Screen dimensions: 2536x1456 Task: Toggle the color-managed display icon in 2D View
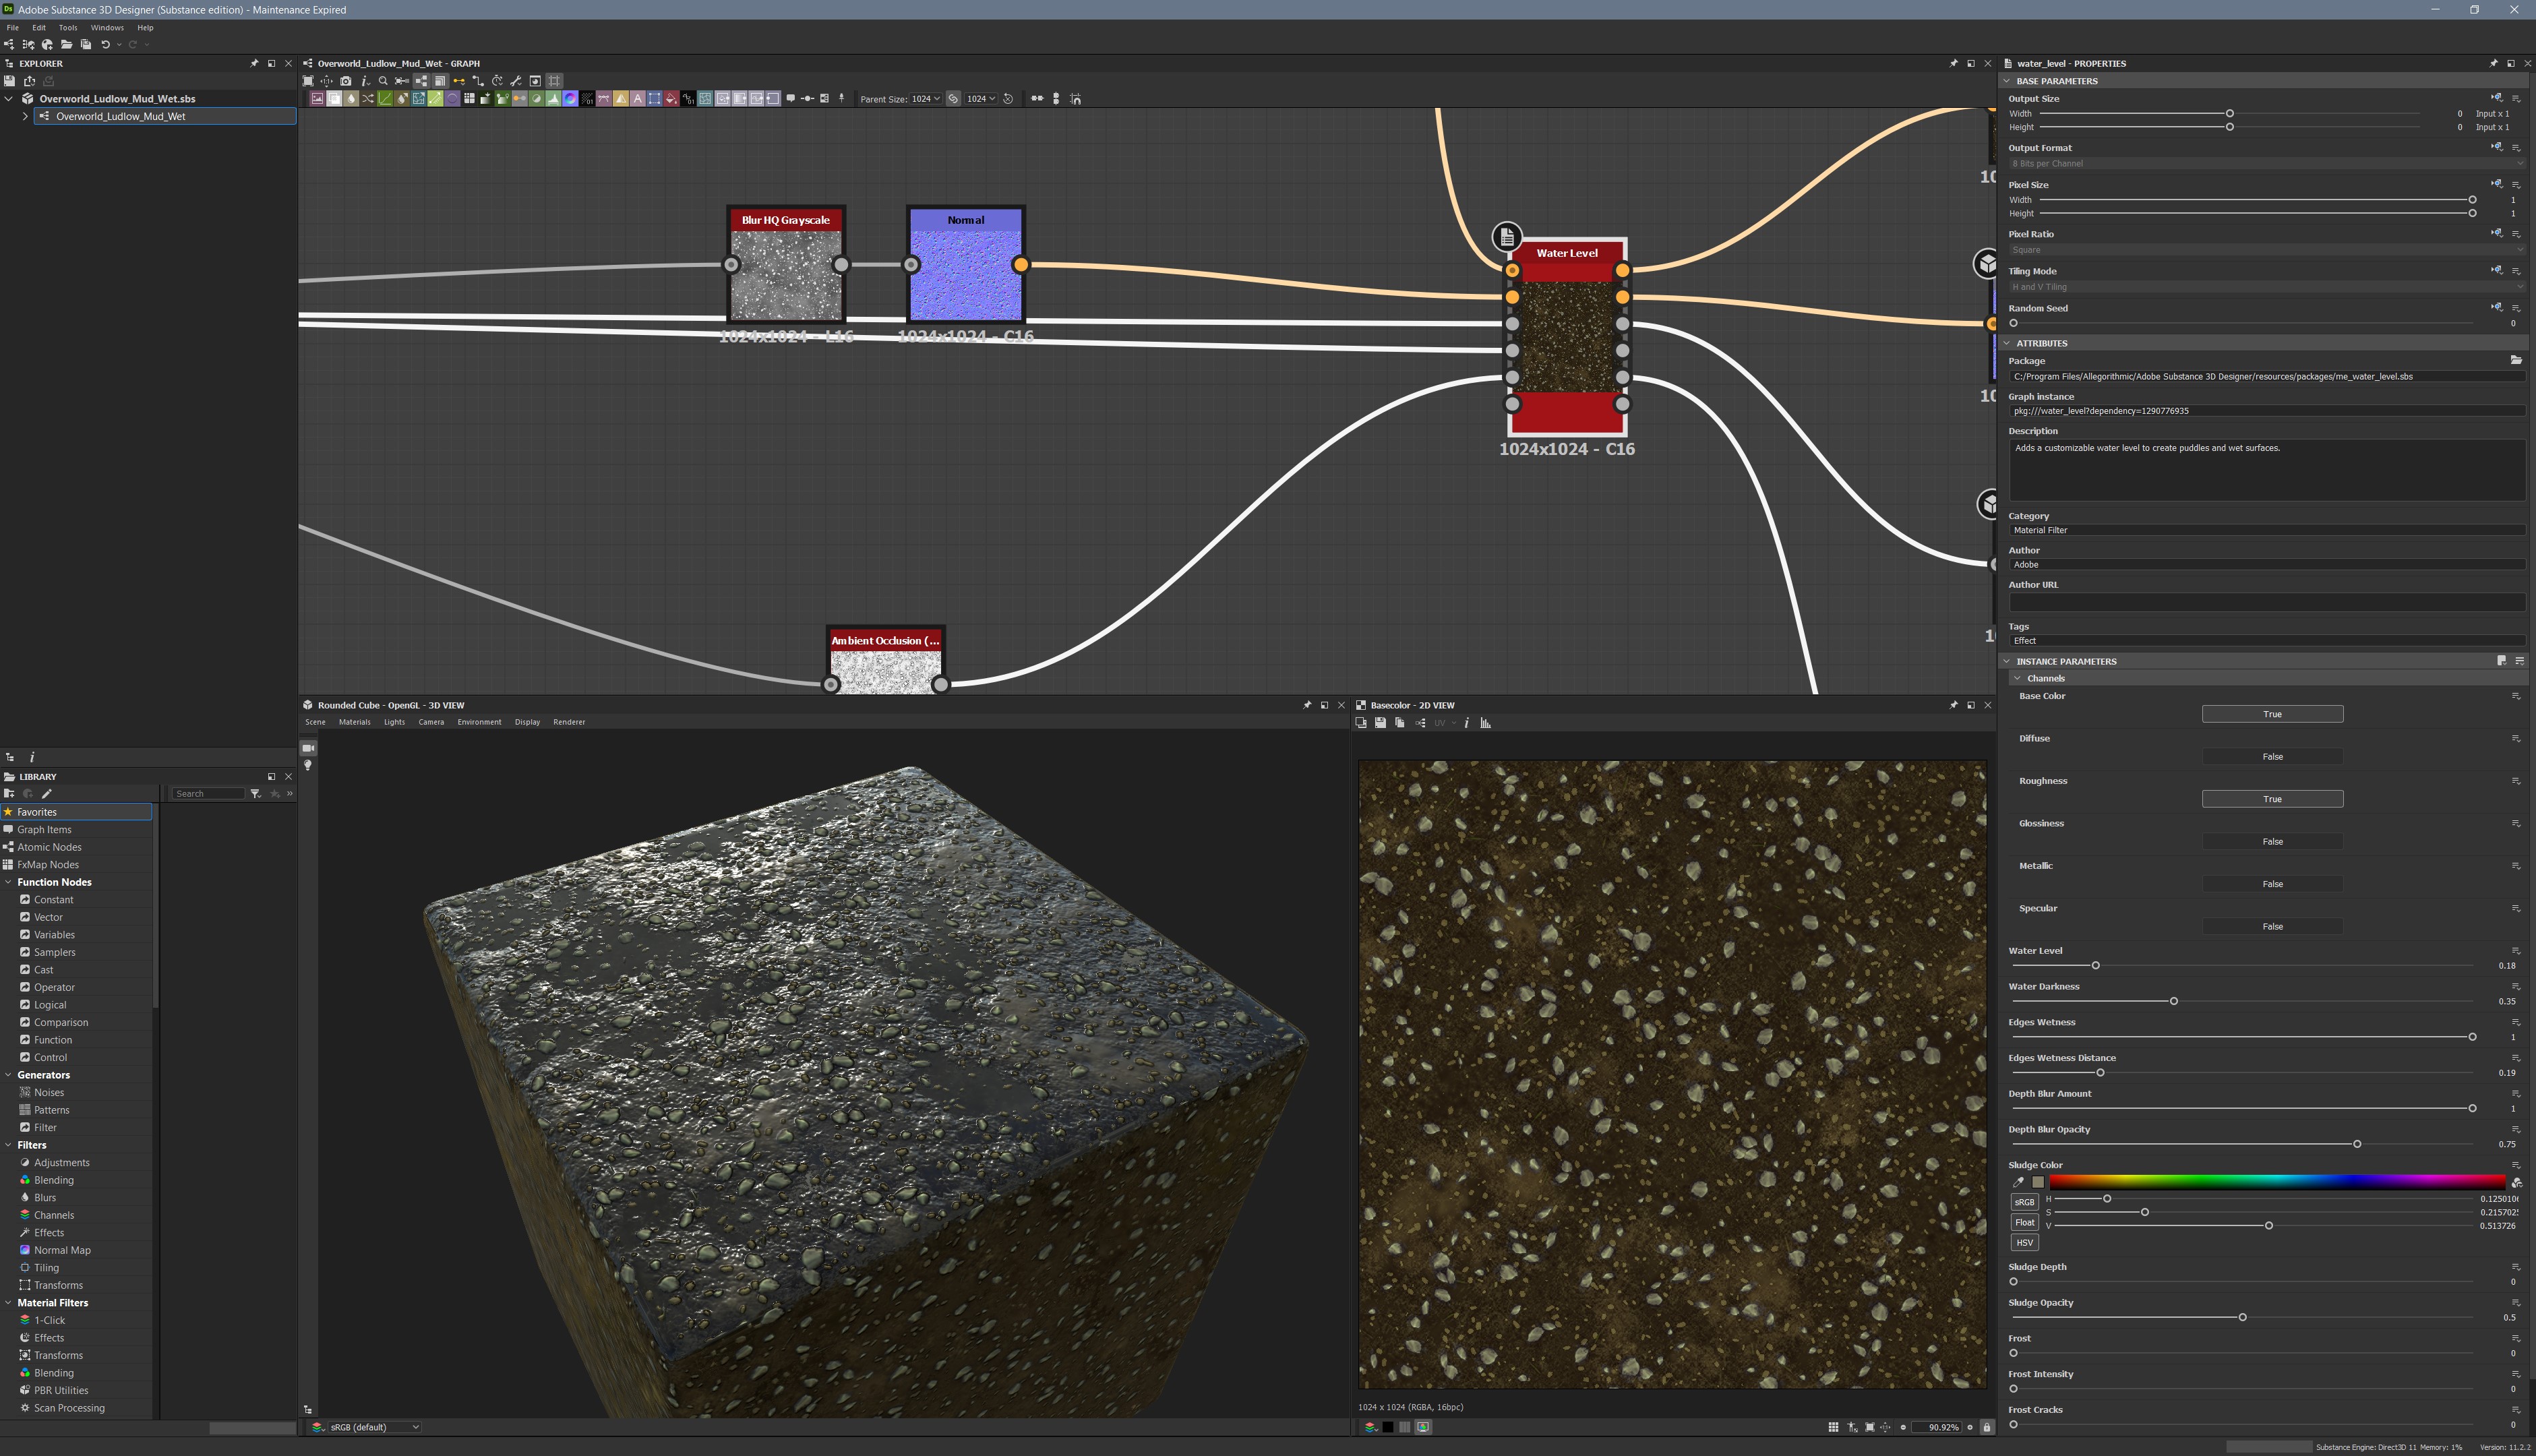(1423, 1427)
